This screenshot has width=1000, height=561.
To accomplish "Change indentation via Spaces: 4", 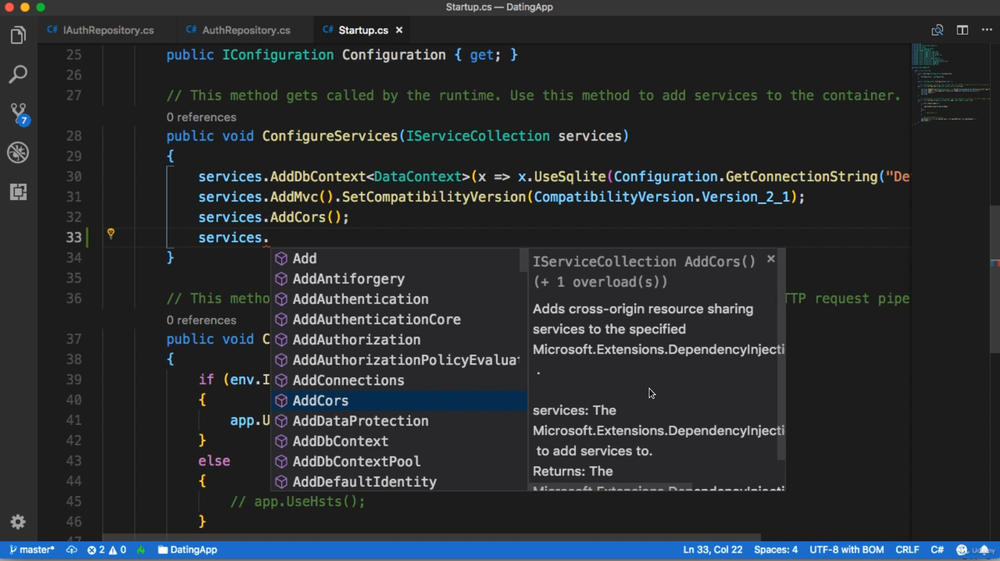I will [x=776, y=550].
